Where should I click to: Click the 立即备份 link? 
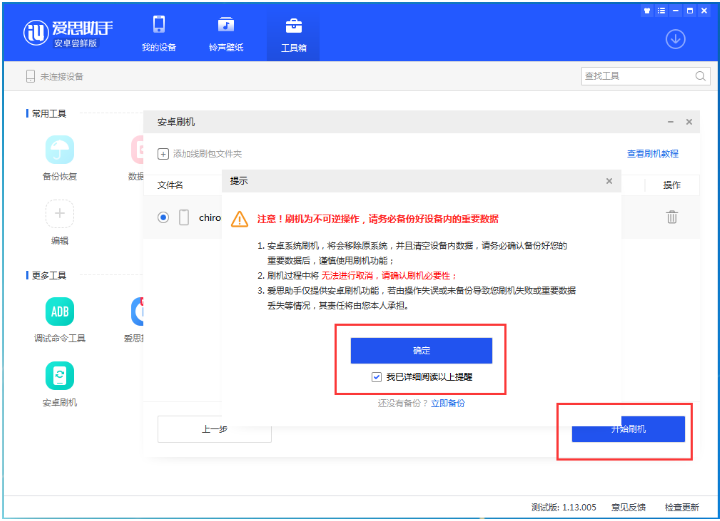[x=448, y=403]
